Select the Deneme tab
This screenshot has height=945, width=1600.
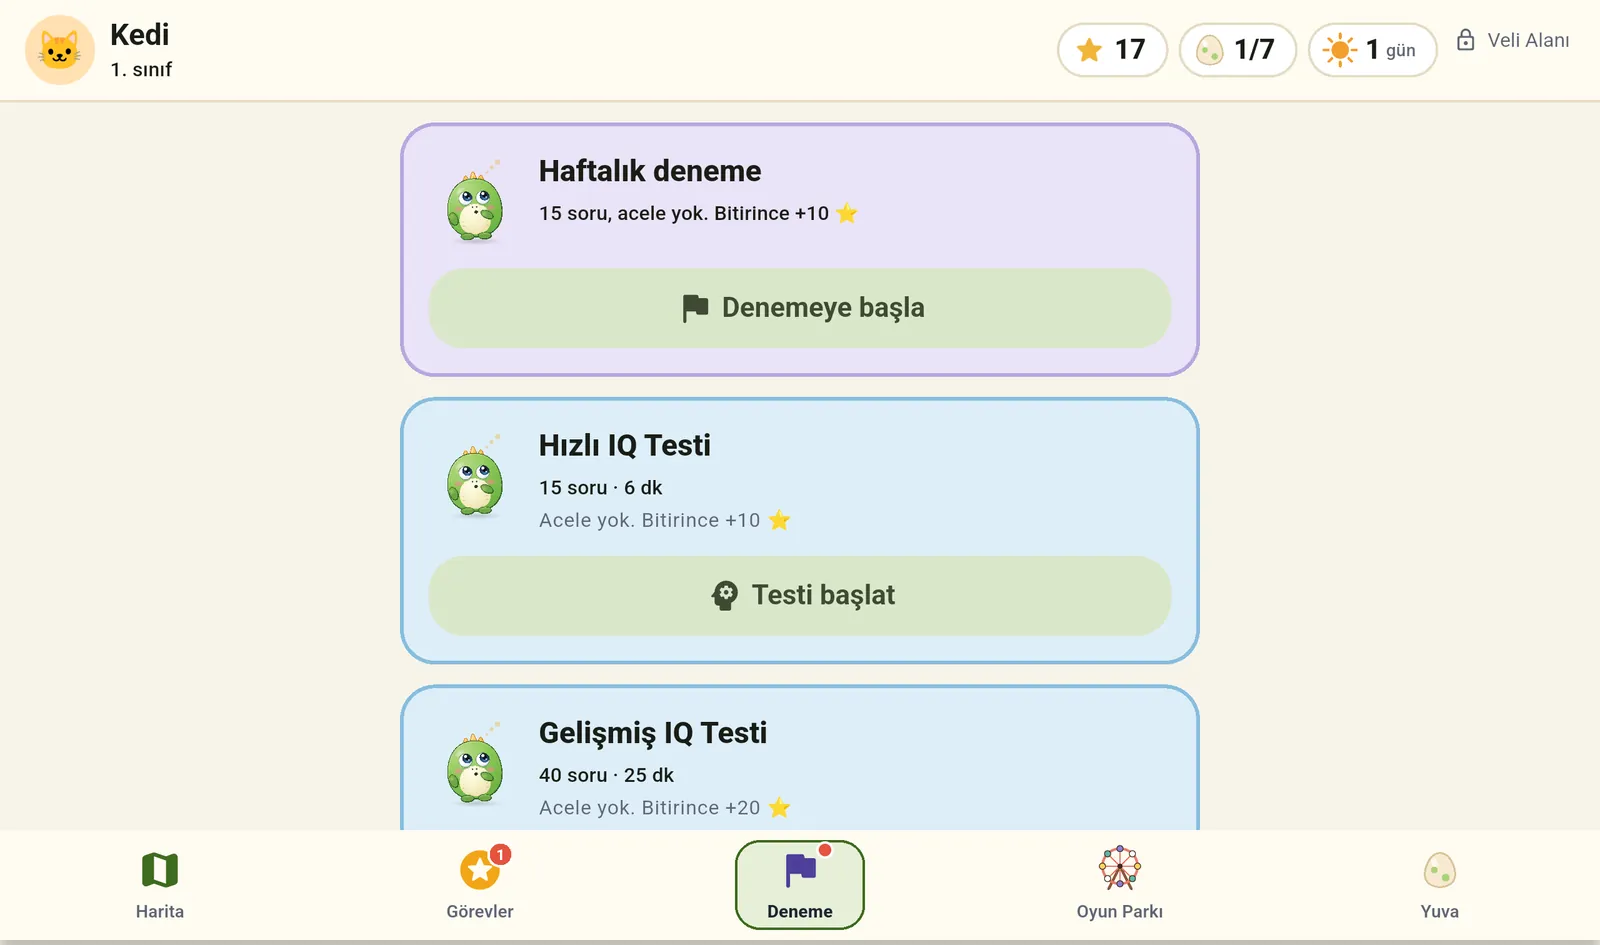tap(800, 885)
